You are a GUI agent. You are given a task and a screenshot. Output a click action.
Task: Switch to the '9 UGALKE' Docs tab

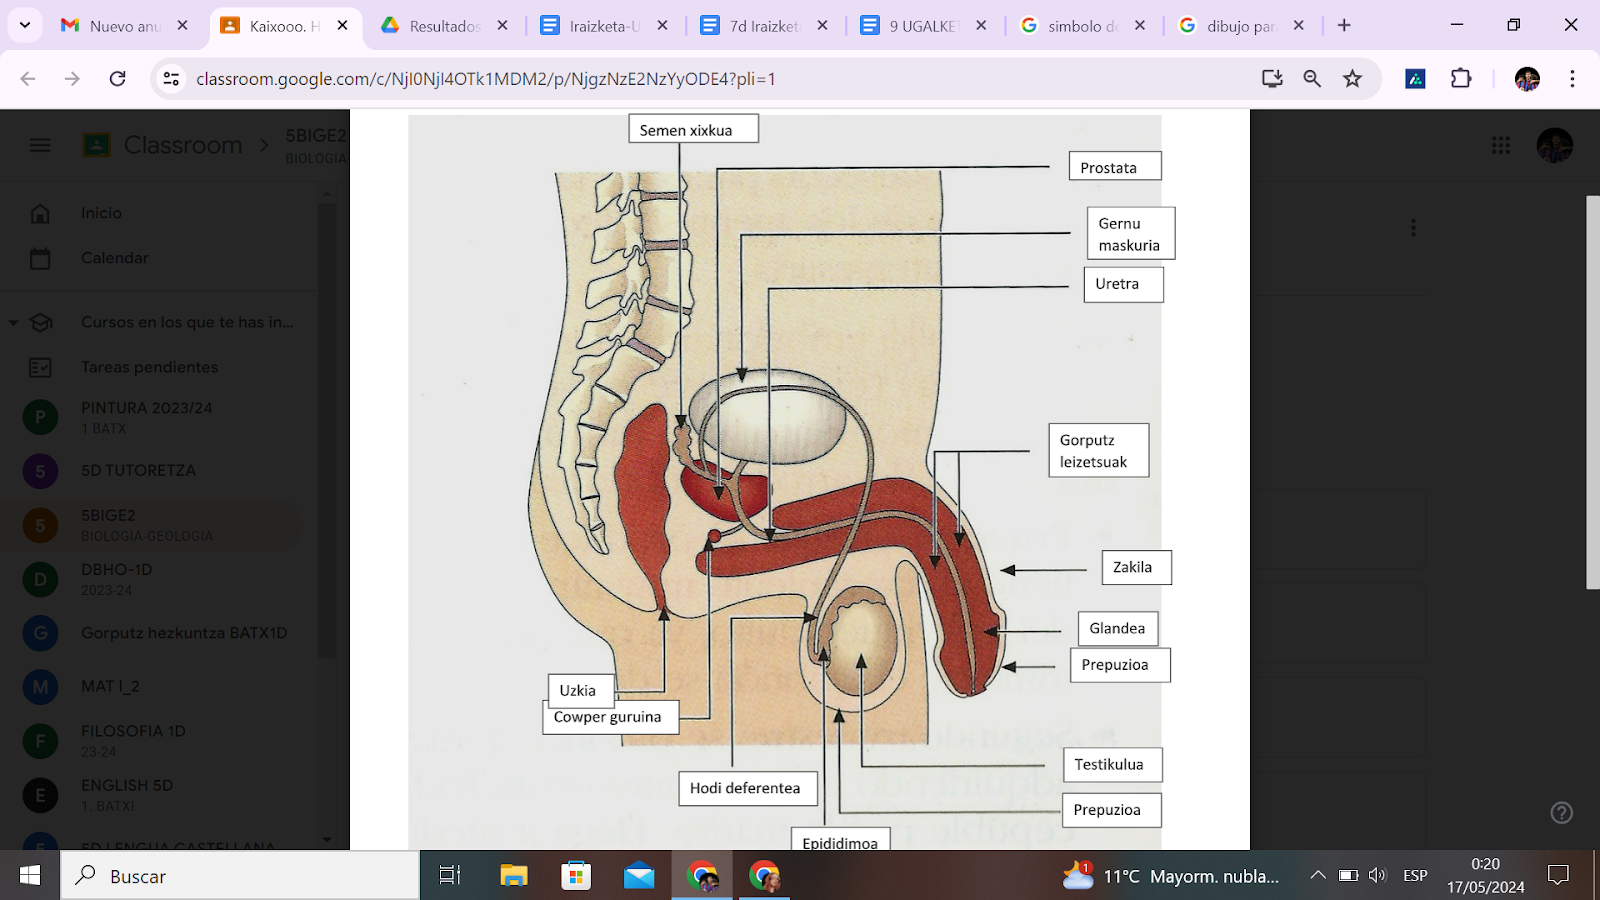click(923, 26)
